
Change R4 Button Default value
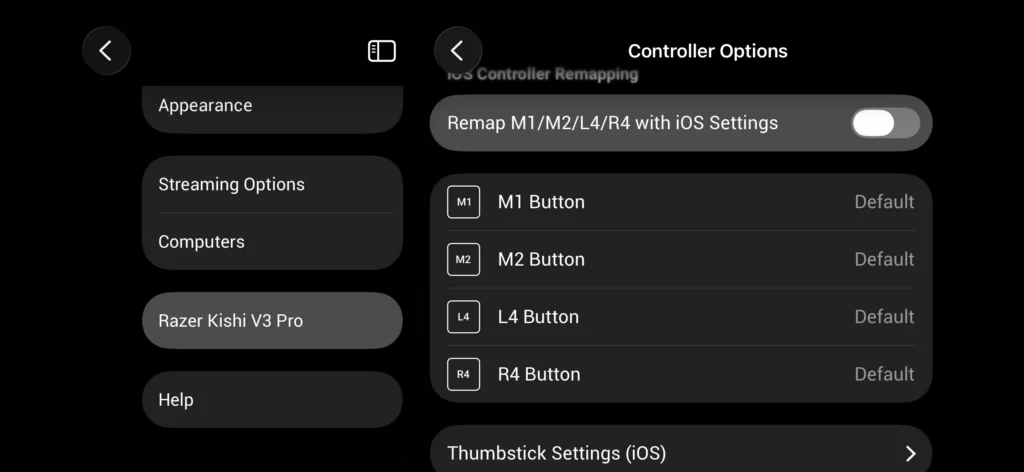coord(884,374)
